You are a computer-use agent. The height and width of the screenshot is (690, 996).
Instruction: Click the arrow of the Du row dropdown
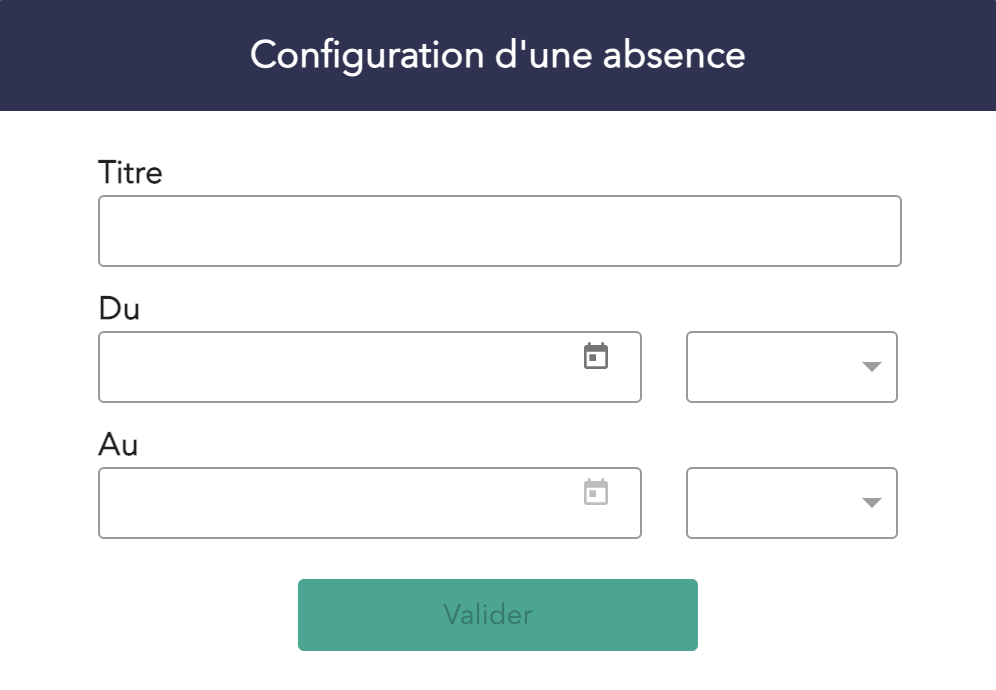point(871,367)
